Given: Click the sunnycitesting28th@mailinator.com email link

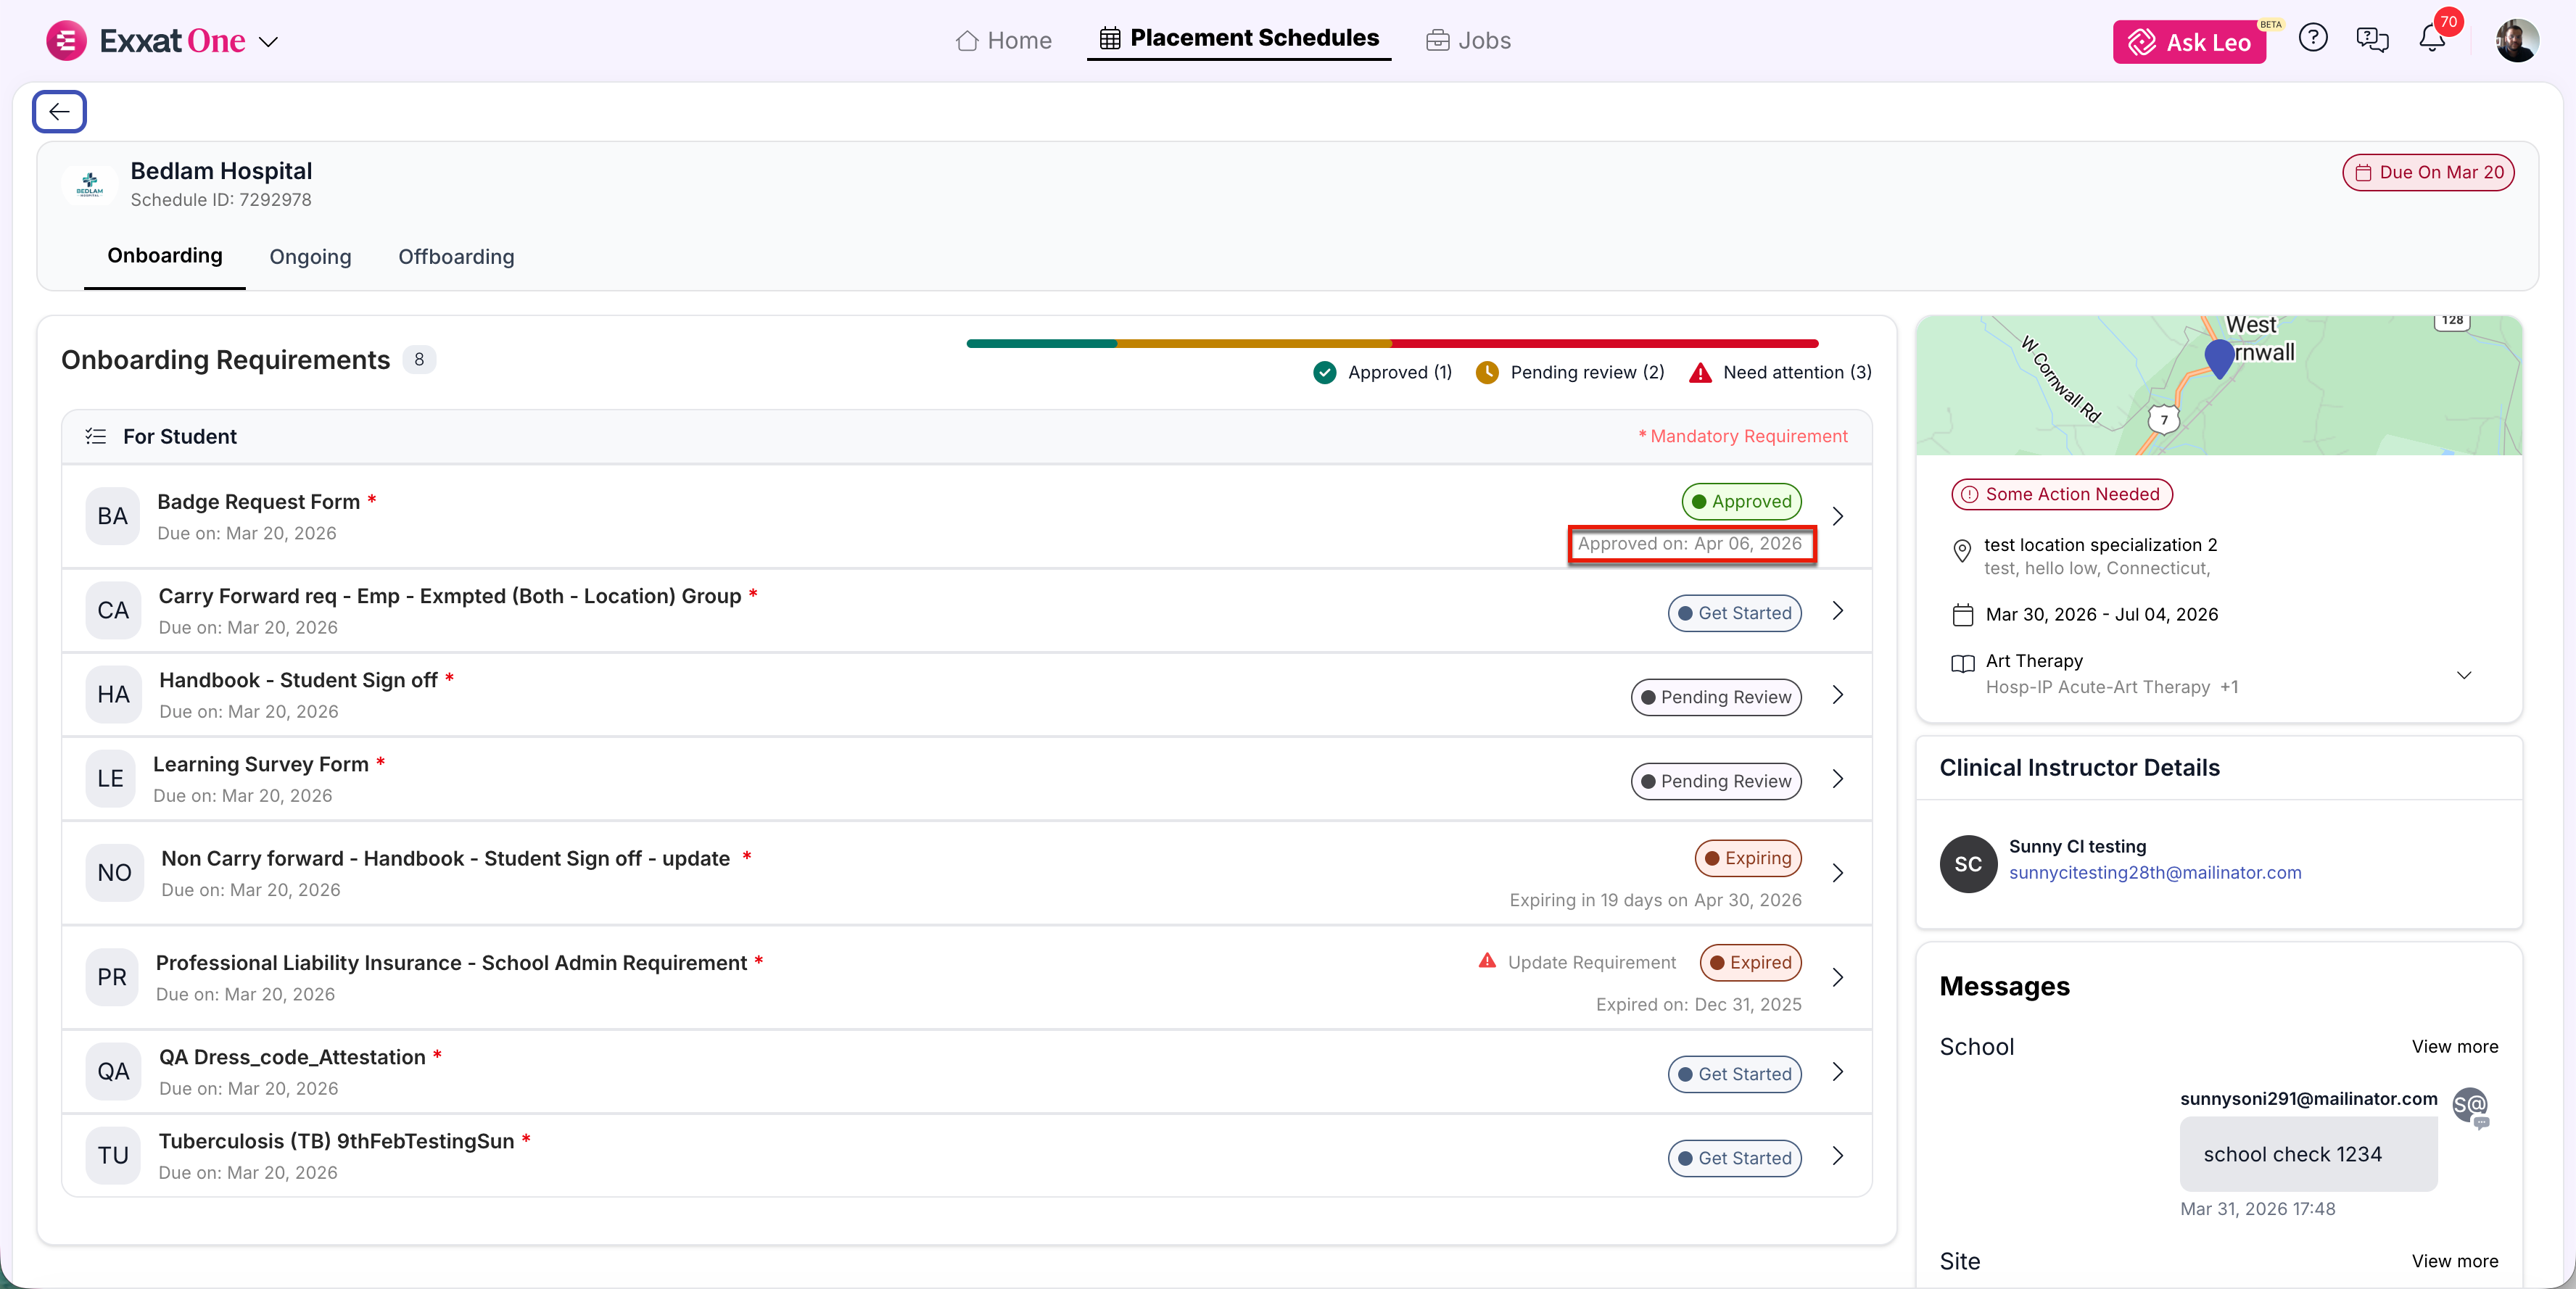Looking at the screenshot, I should pos(2155,873).
